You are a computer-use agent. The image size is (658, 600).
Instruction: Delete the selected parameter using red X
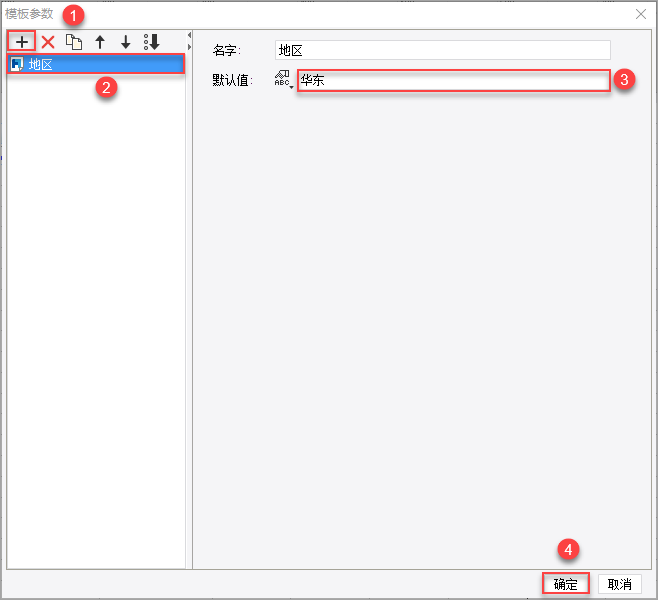(48, 42)
